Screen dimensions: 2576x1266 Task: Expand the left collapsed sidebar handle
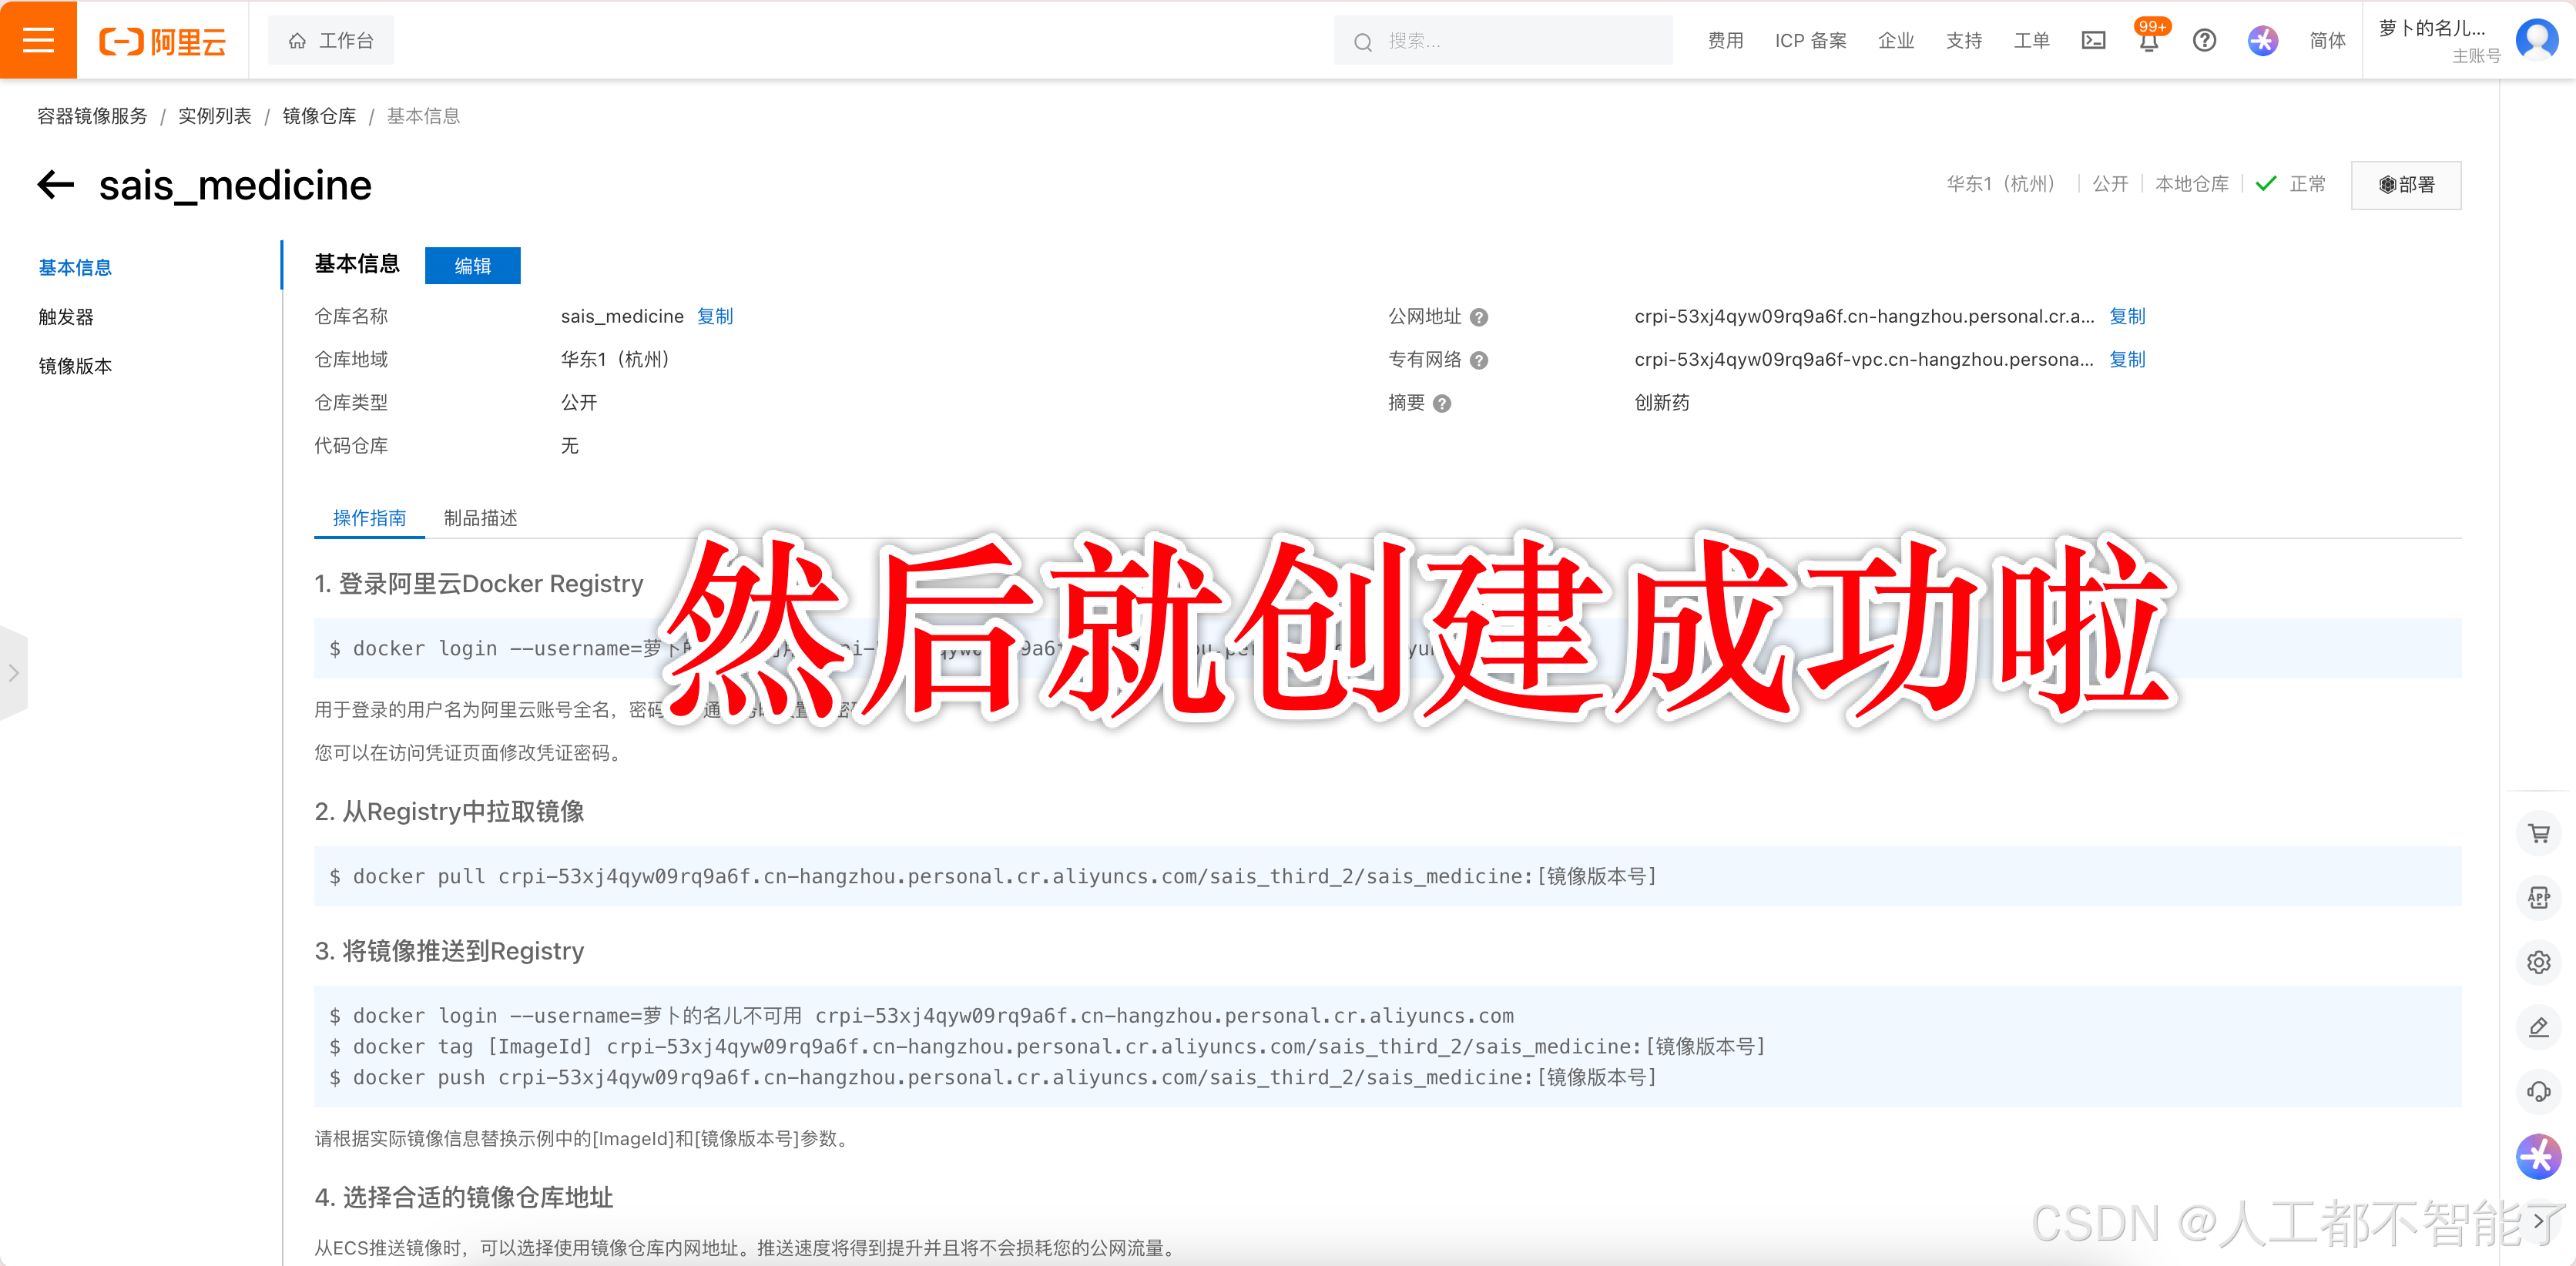pyautogui.click(x=14, y=673)
